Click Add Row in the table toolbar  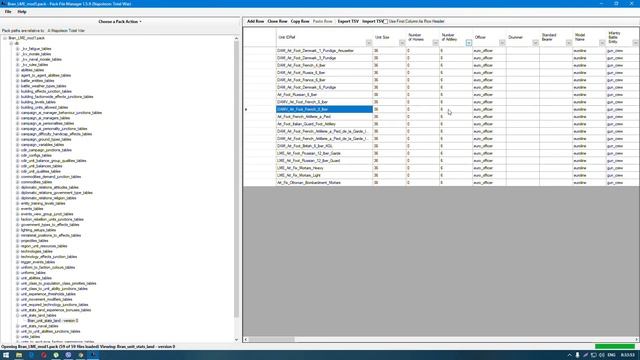[x=256, y=21]
